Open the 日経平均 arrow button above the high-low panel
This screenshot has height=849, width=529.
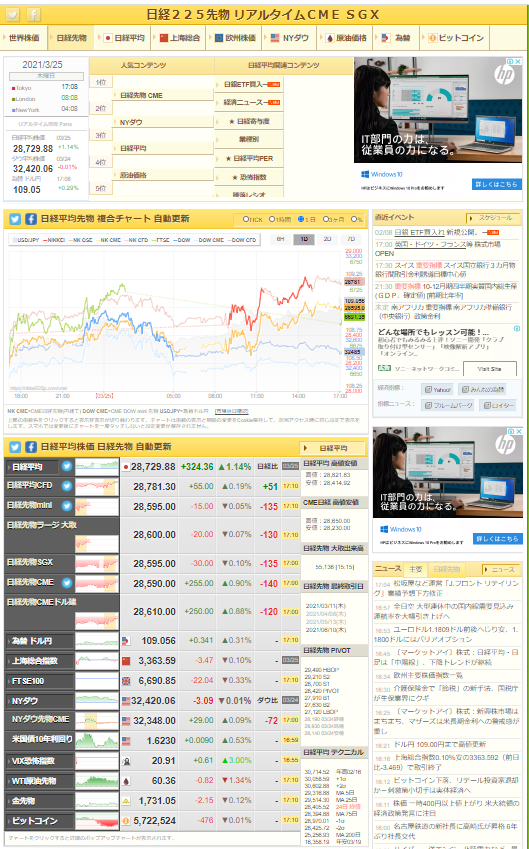tap(332, 448)
